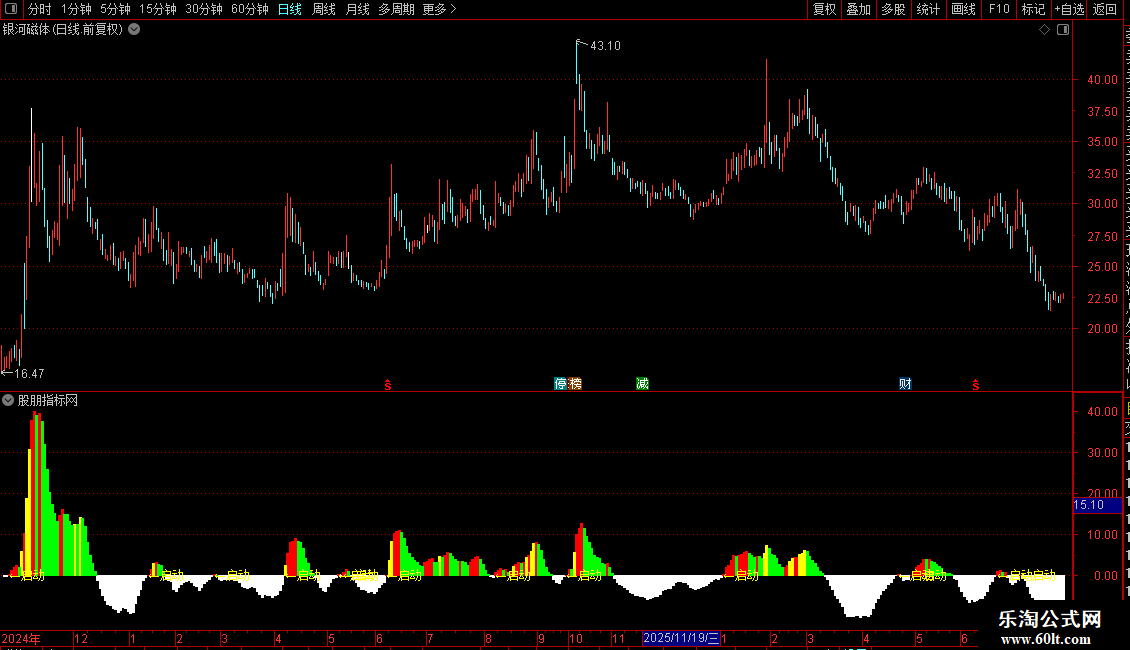Open the 画线 drawing tools

click(x=963, y=9)
